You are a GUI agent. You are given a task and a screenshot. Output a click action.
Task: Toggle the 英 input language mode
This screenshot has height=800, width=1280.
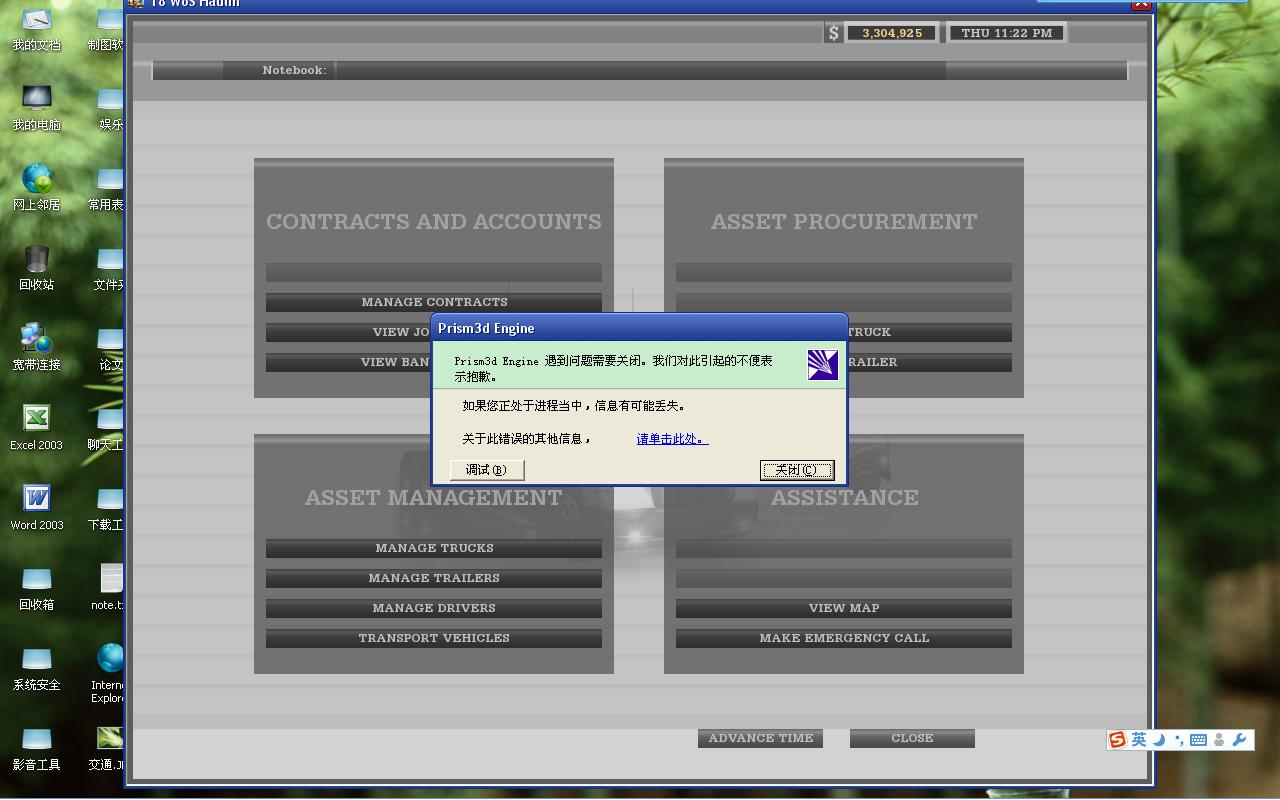pyautogui.click(x=1139, y=740)
